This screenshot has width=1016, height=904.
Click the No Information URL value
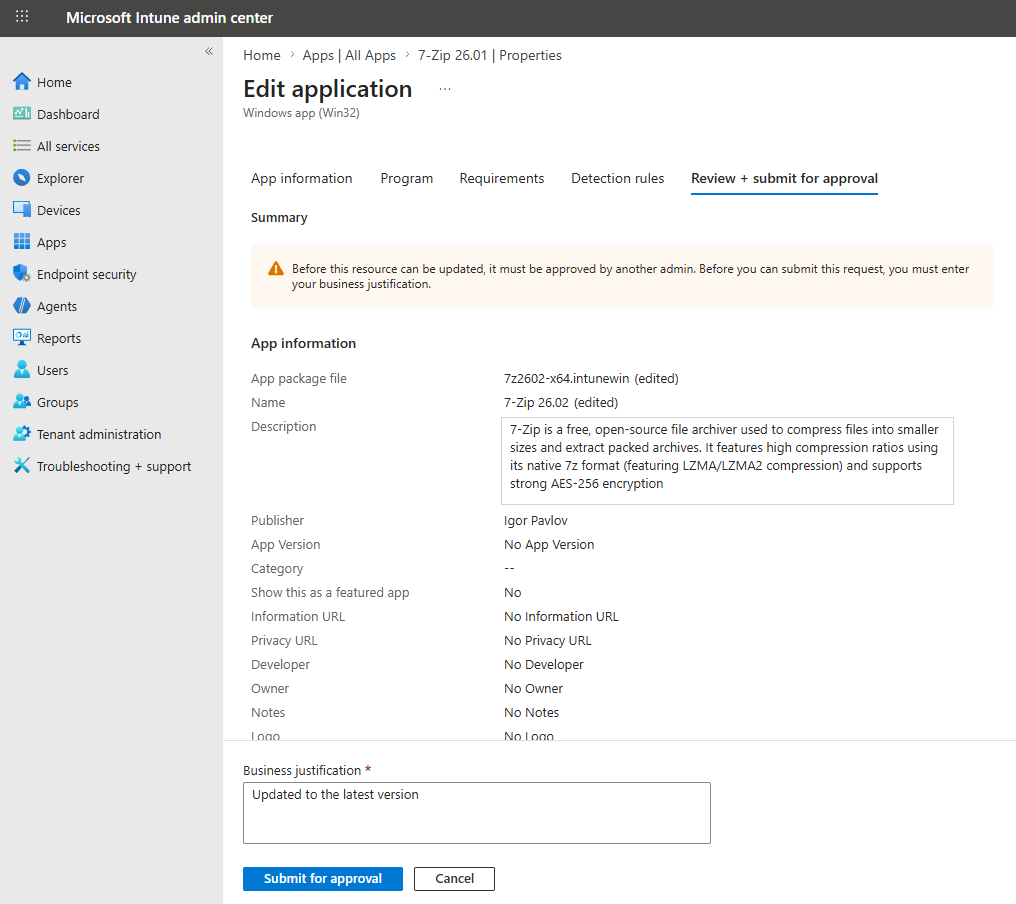(x=561, y=616)
